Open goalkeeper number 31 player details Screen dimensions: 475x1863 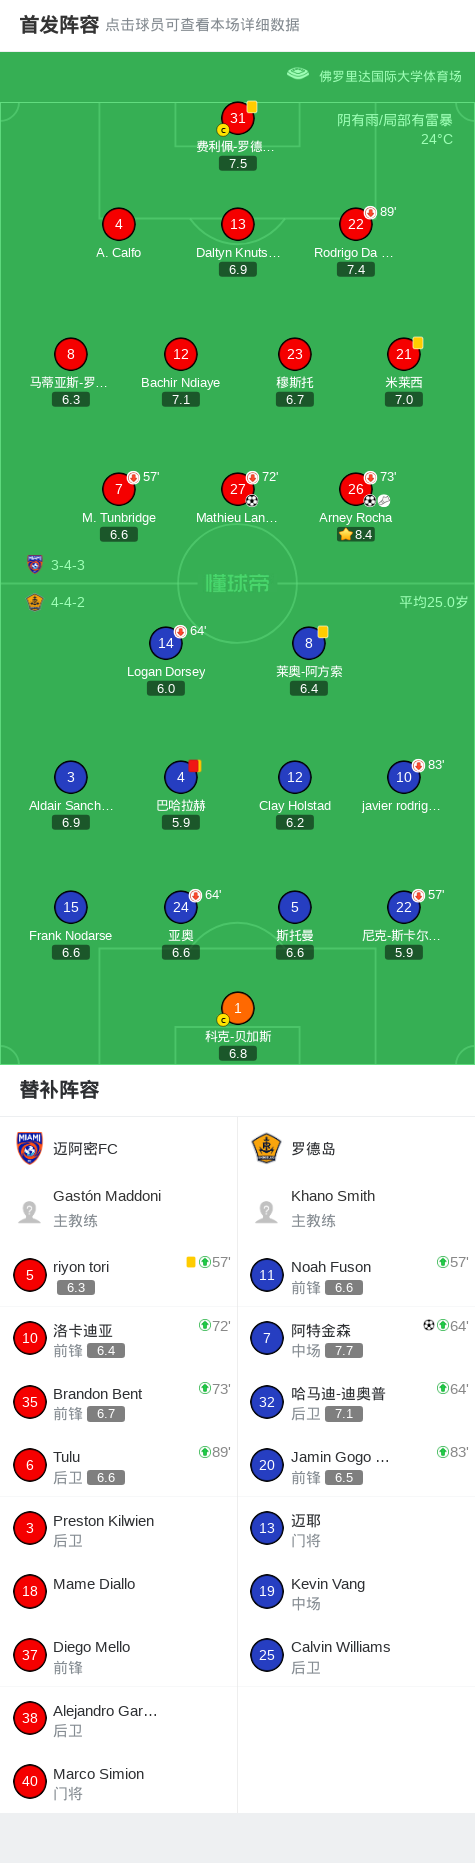238,118
